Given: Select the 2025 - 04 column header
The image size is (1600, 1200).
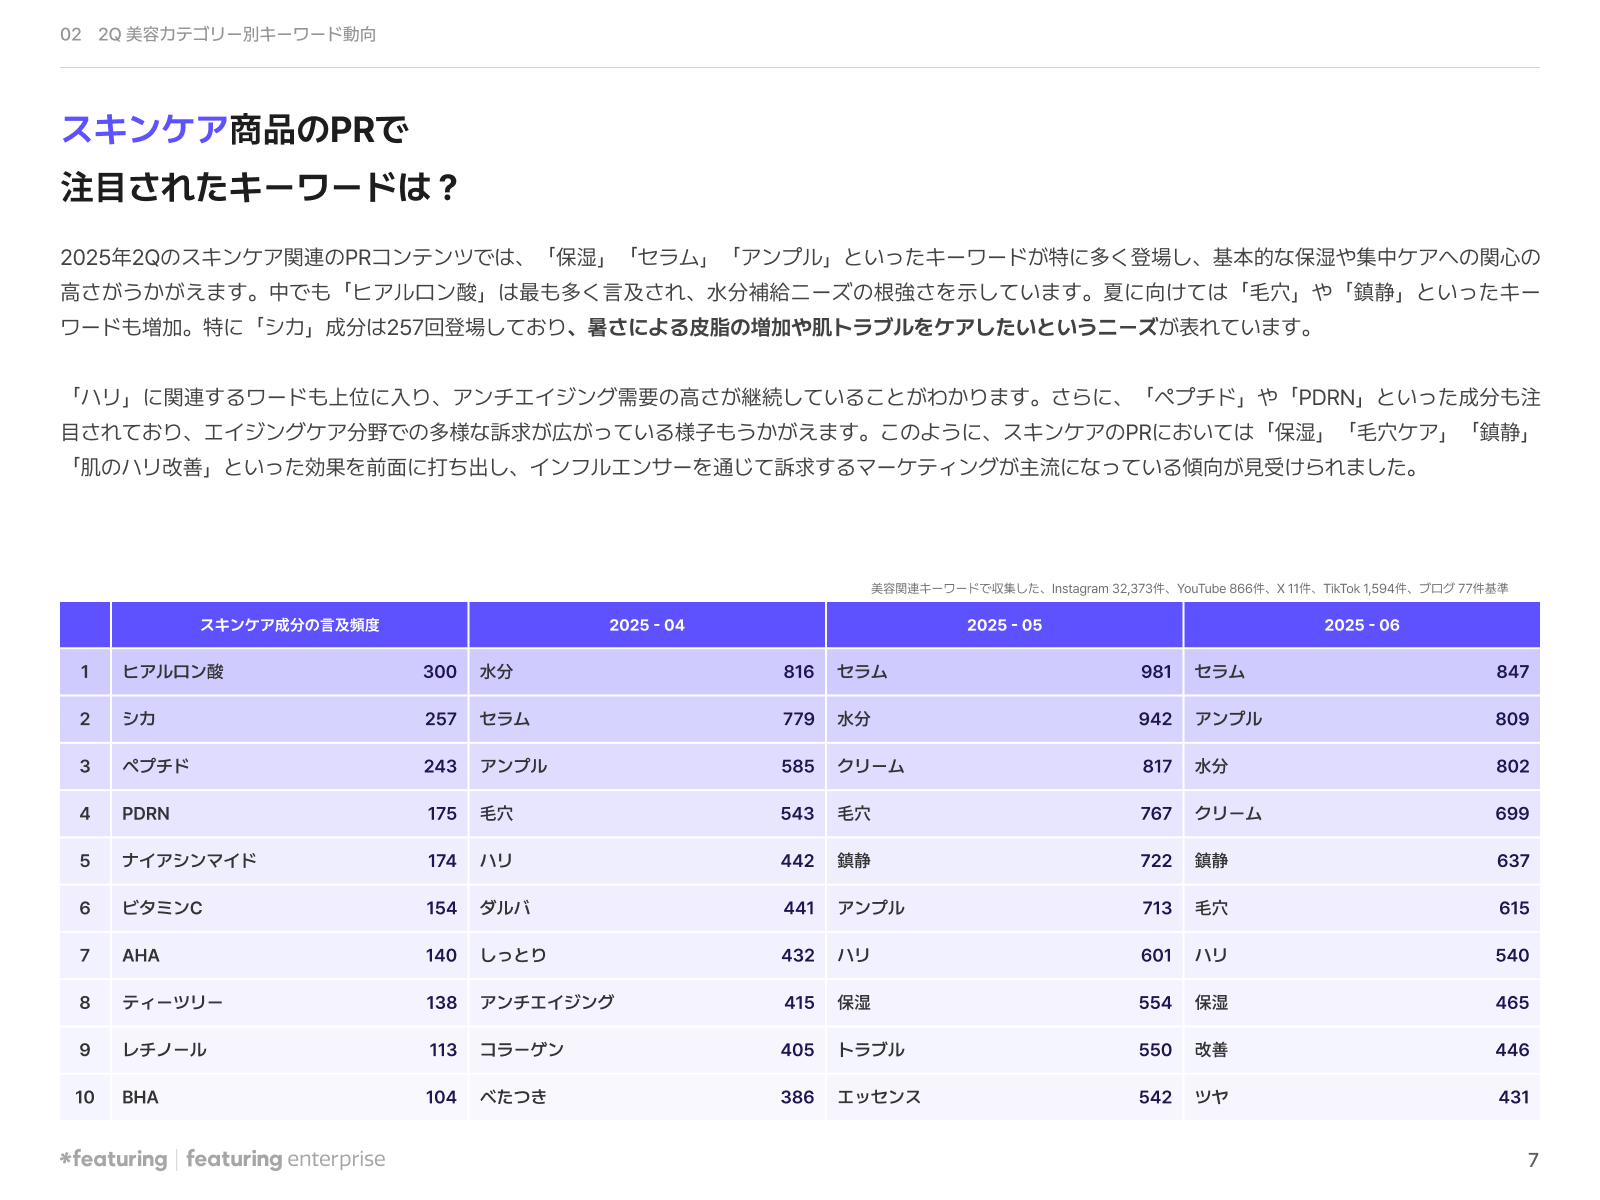Looking at the screenshot, I should pyautogui.click(x=647, y=625).
